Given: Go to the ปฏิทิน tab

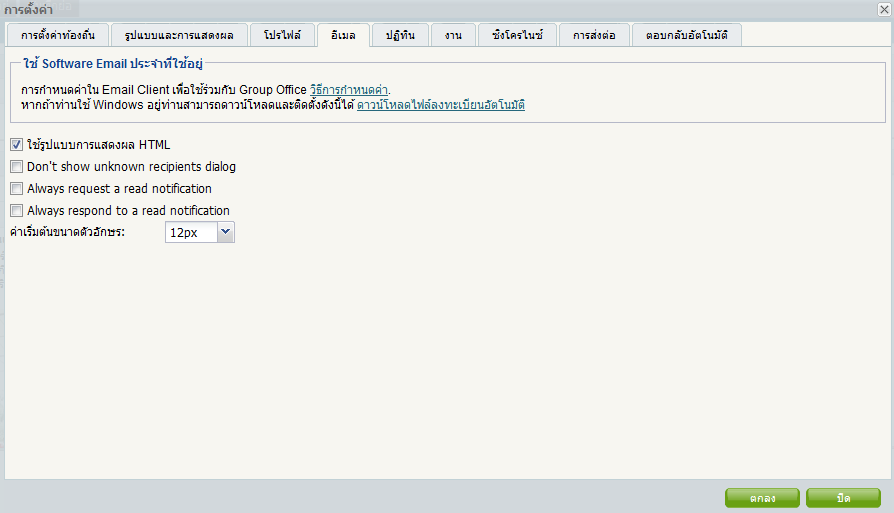Looking at the screenshot, I should [400, 35].
